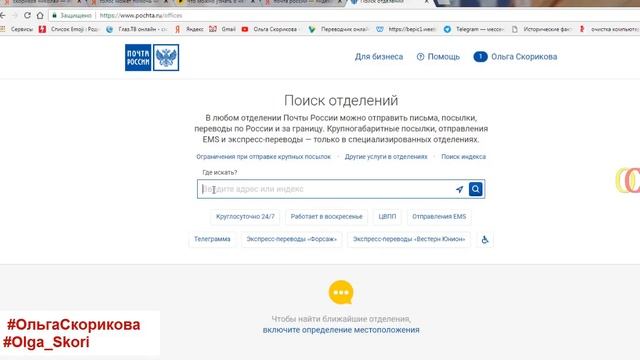Screen dimensions: 640x360
Task: Open the очистка компьютера bookmark
Action: tap(609, 29)
